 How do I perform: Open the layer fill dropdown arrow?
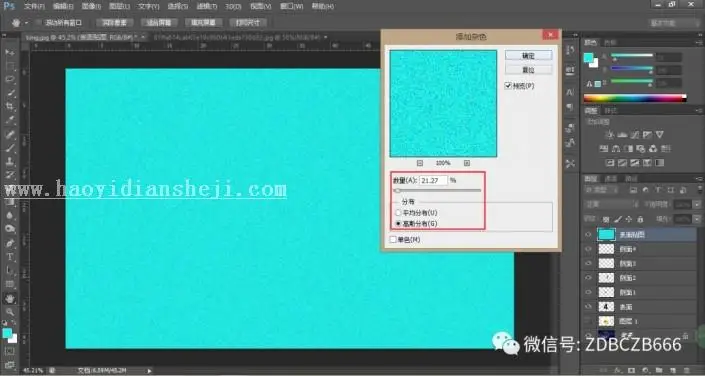coord(696,219)
